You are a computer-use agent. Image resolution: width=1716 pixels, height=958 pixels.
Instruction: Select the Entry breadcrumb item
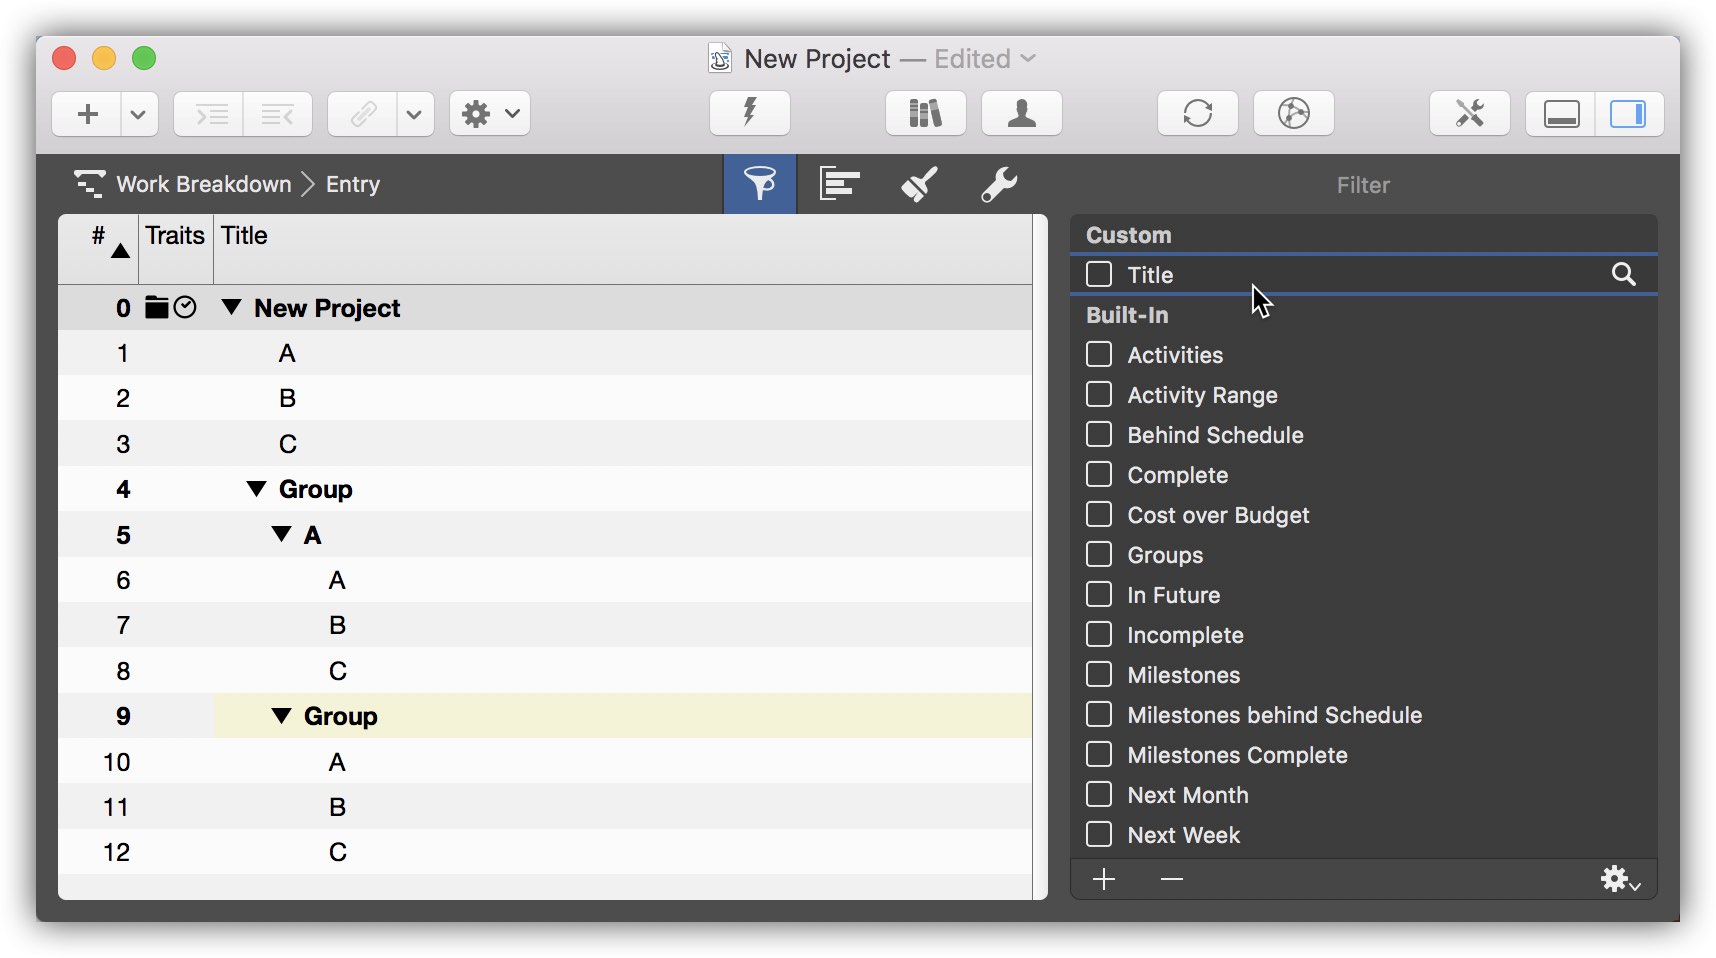(x=352, y=184)
